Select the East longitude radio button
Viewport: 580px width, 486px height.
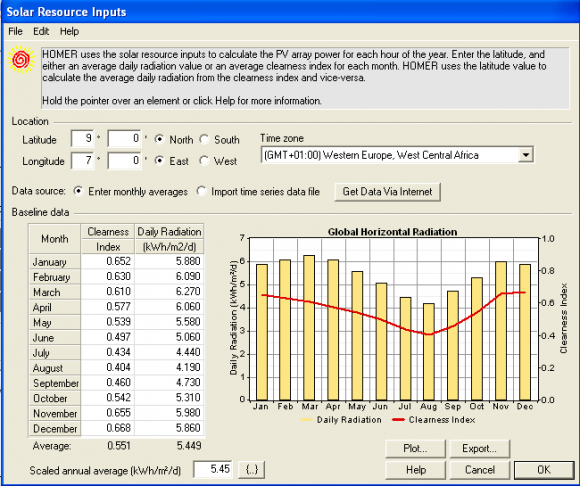tap(159, 161)
